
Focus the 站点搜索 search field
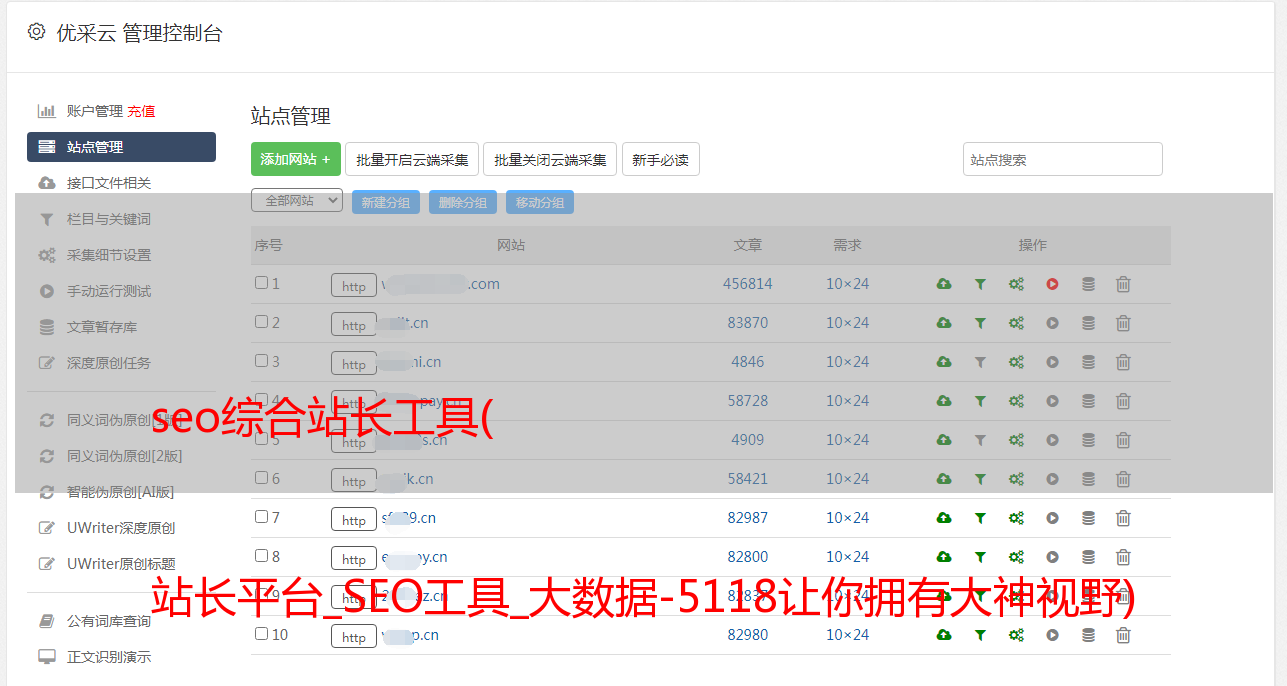1063,159
